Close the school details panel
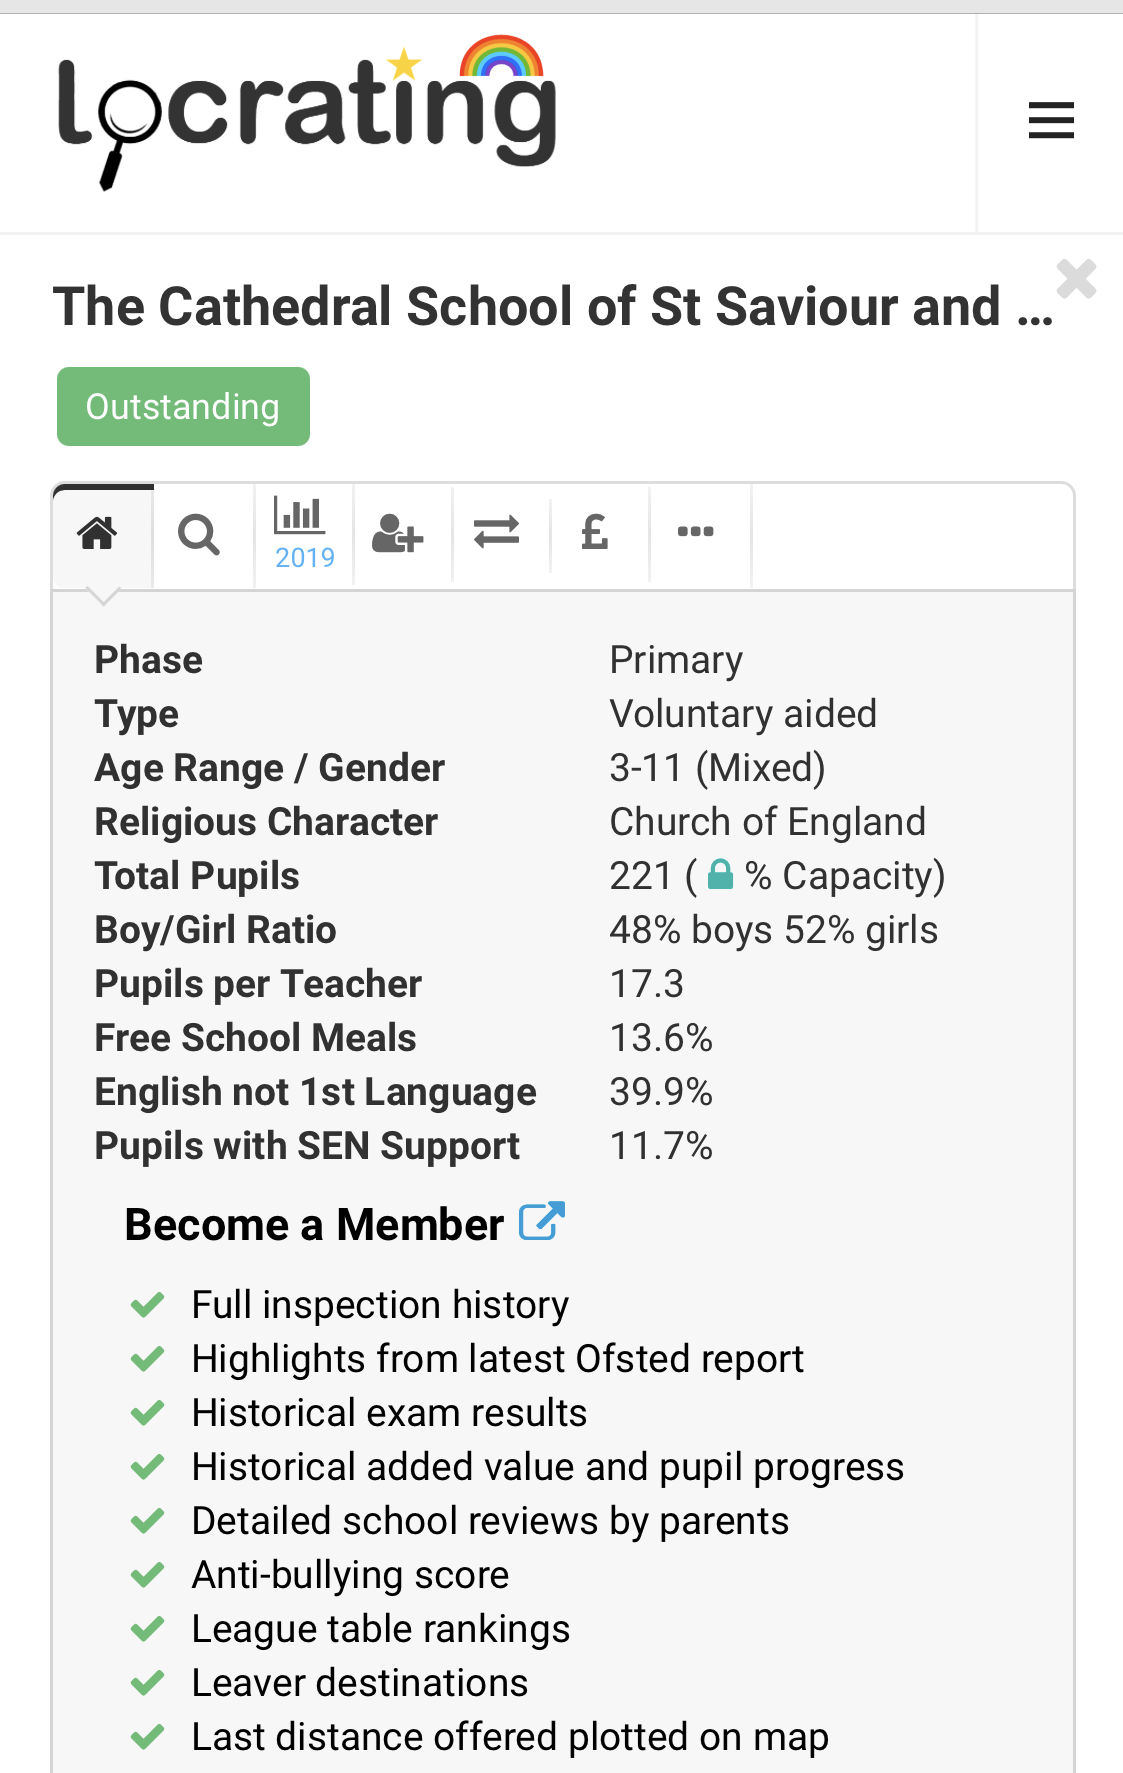1123x1773 pixels. [1076, 279]
